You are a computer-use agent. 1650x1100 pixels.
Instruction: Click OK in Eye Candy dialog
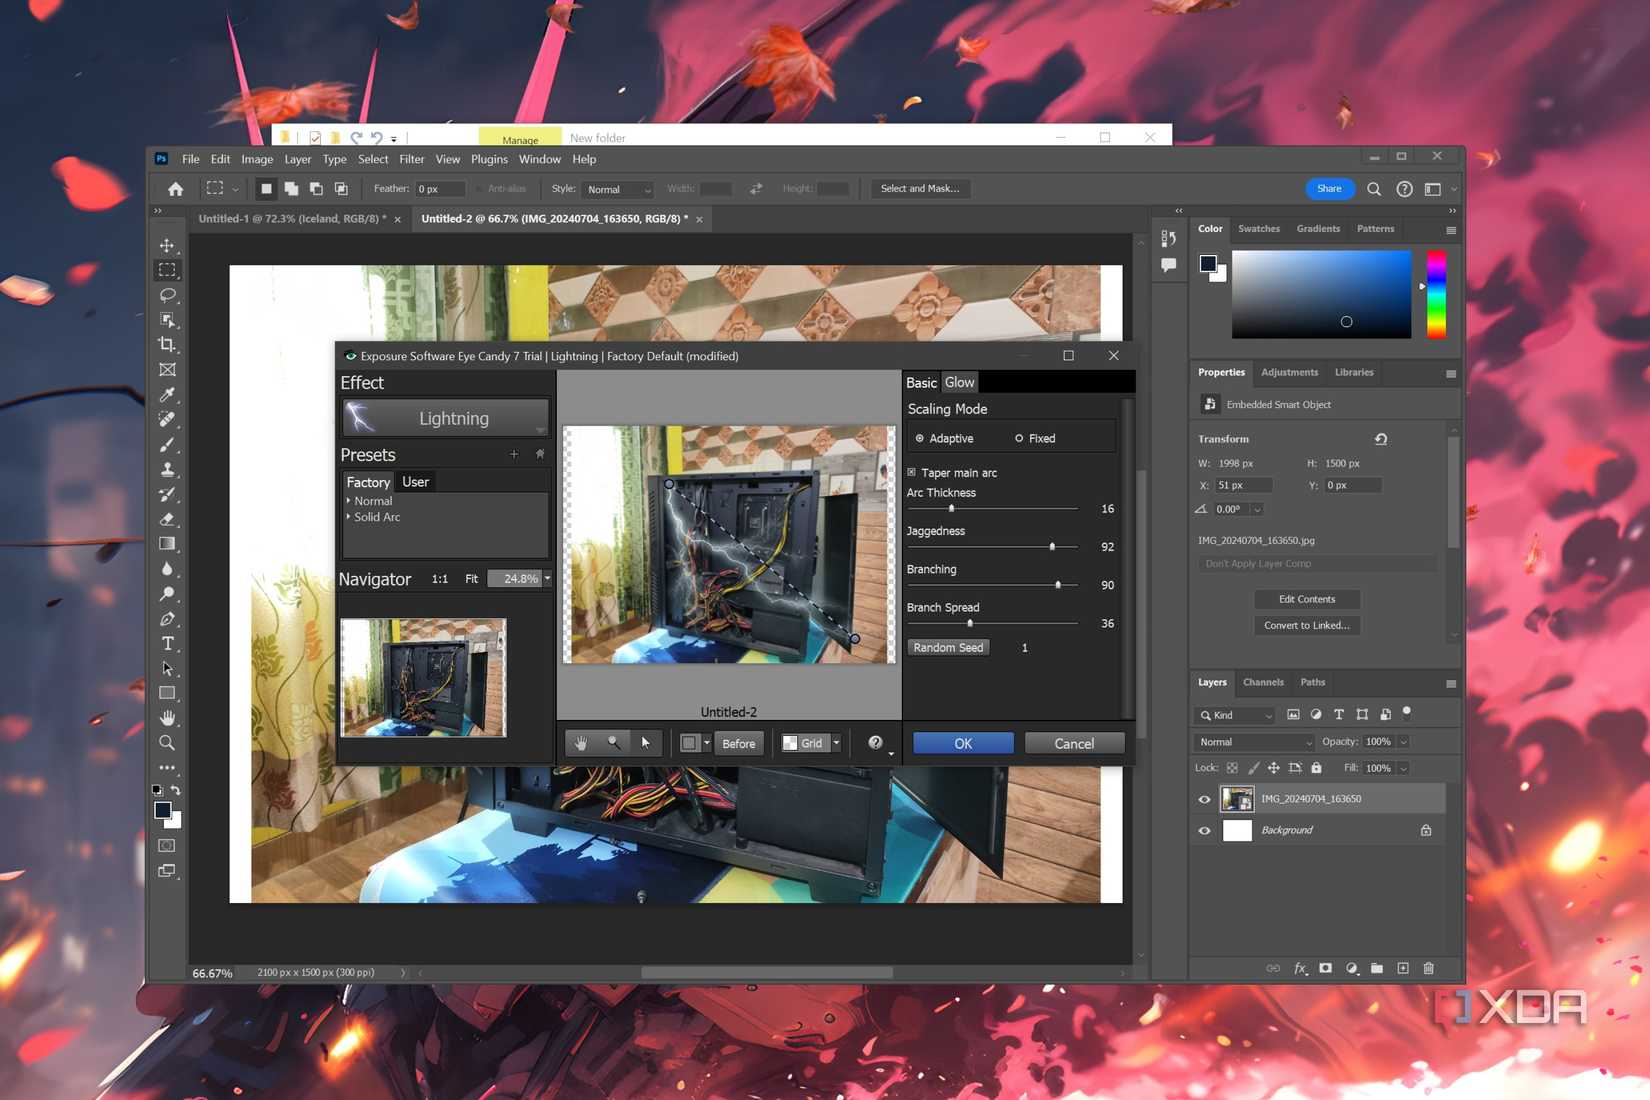pyautogui.click(x=963, y=743)
